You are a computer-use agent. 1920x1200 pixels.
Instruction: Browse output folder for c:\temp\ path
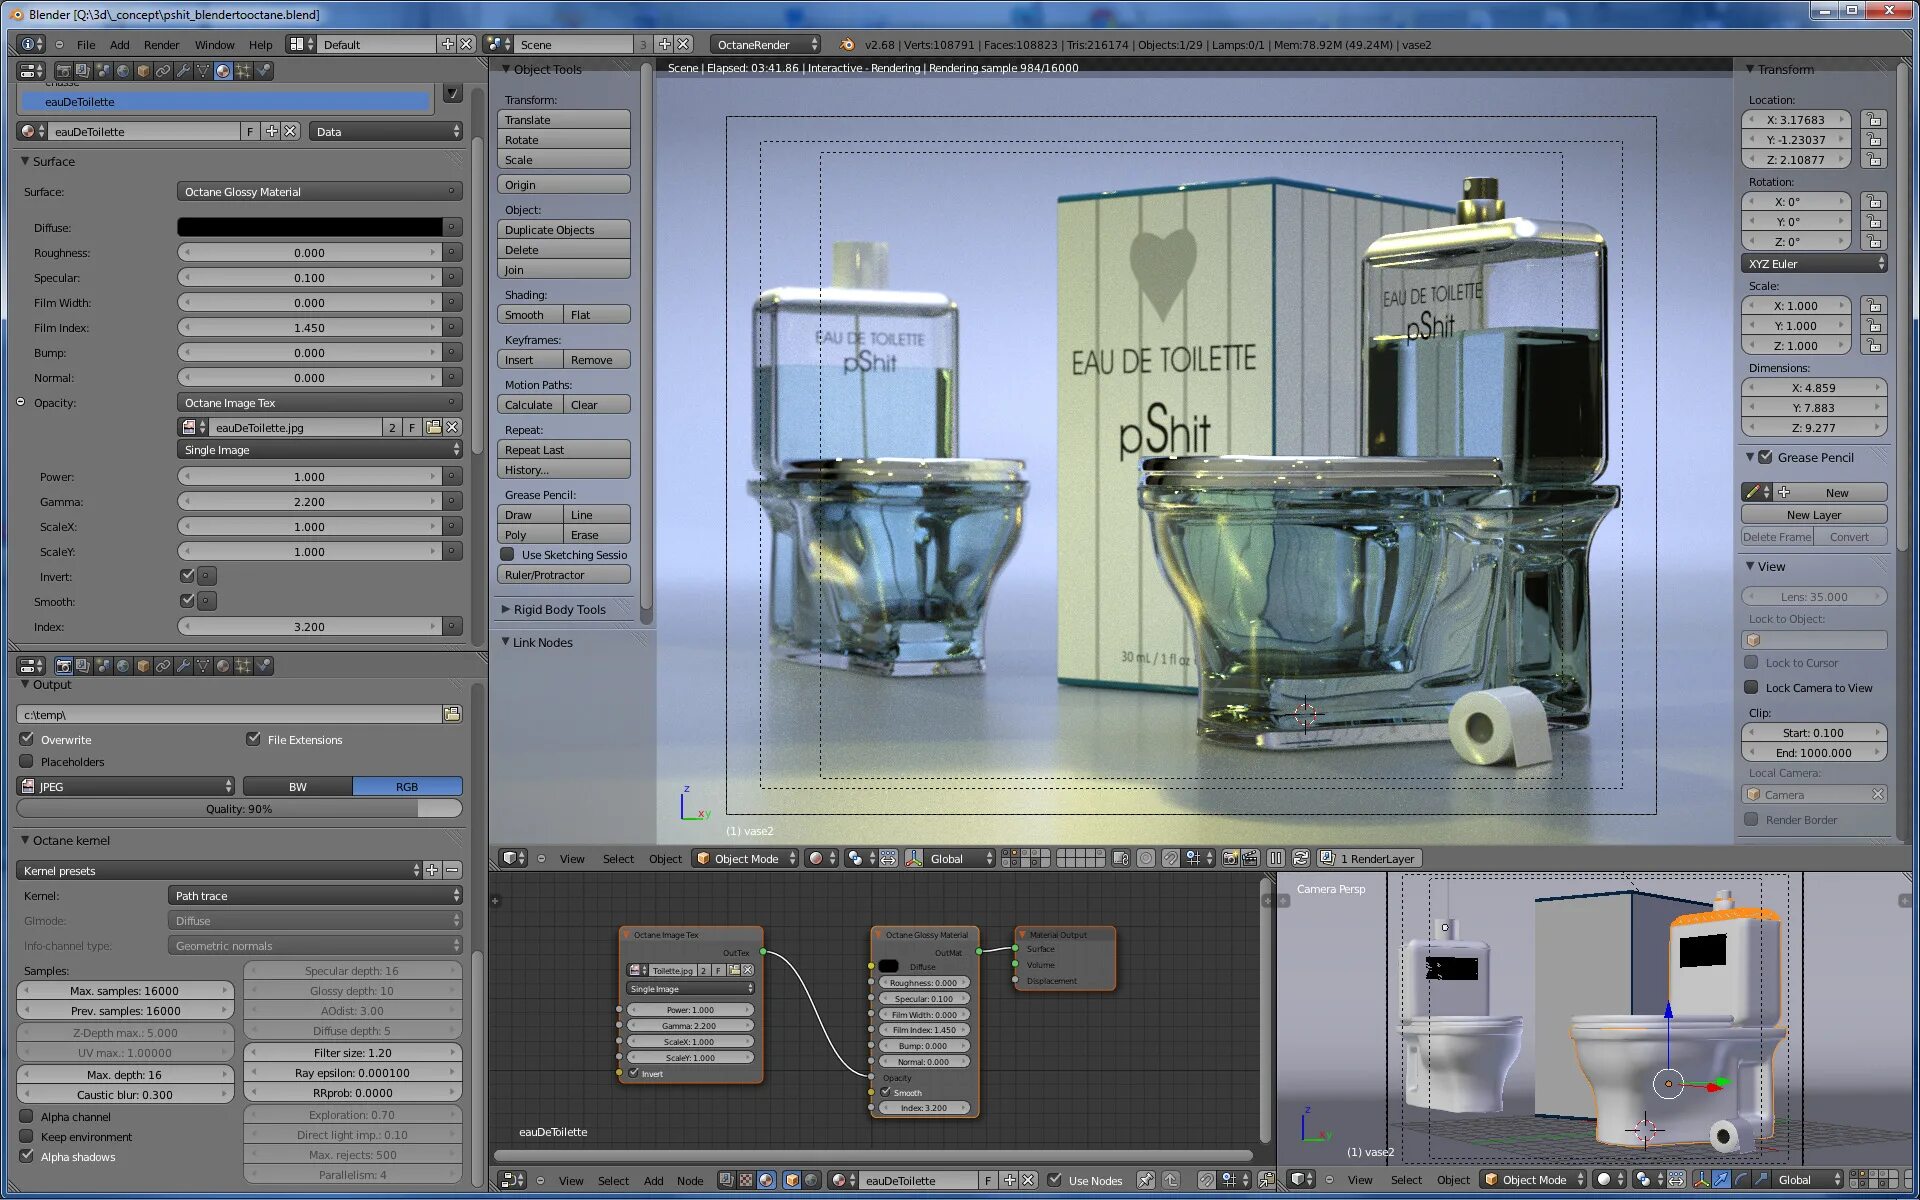click(x=452, y=714)
